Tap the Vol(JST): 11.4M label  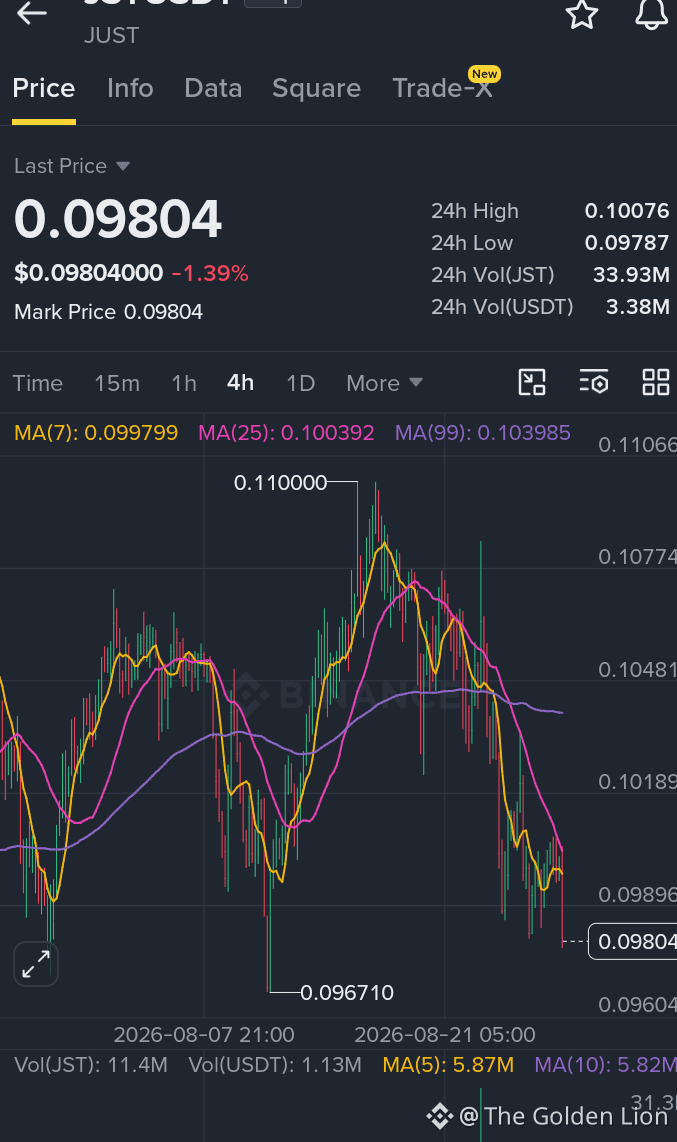pos(91,1065)
